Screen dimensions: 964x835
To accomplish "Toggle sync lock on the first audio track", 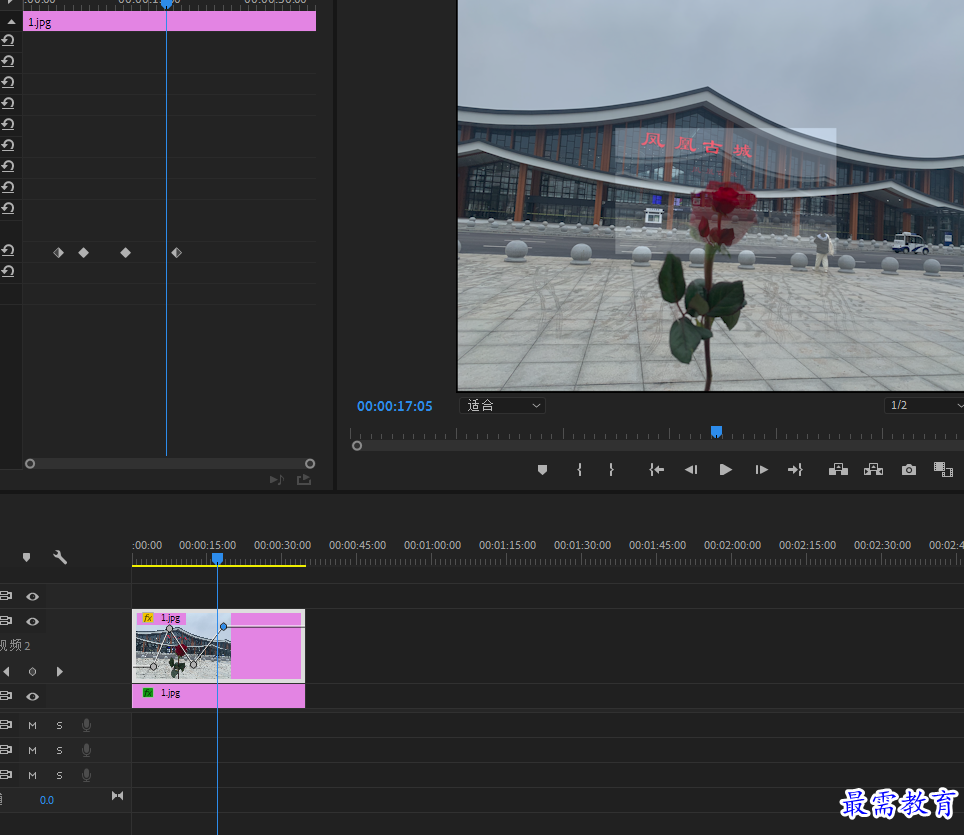I will point(6,725).
